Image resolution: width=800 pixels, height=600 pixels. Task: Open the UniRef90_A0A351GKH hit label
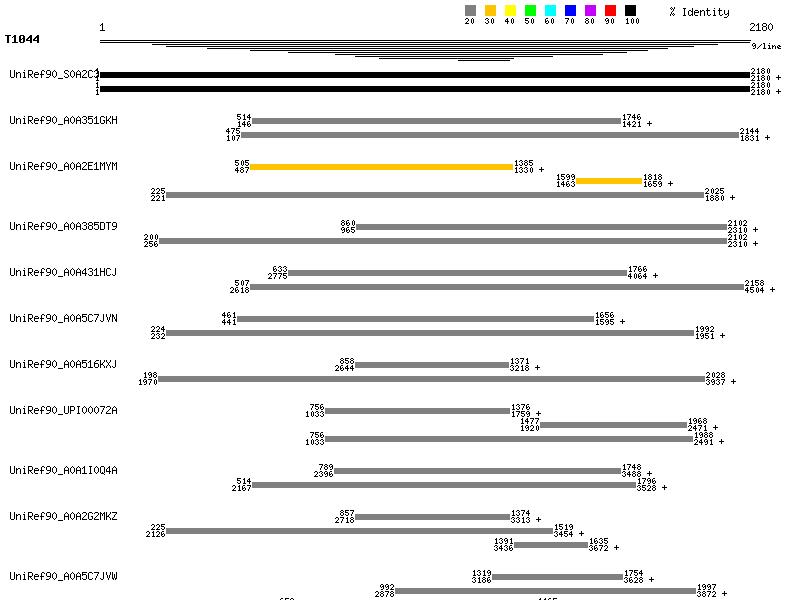[x=63, y=120]
